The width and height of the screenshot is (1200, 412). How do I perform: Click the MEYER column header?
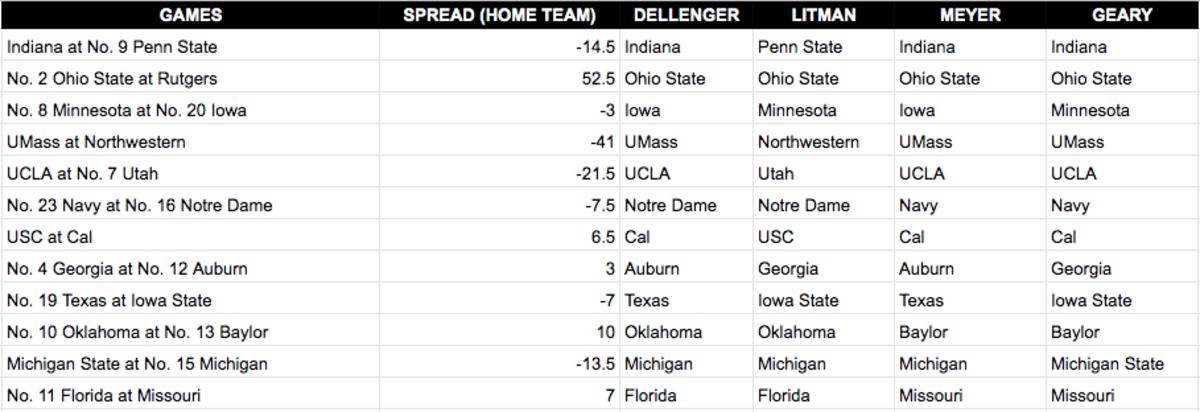point(967,15)
